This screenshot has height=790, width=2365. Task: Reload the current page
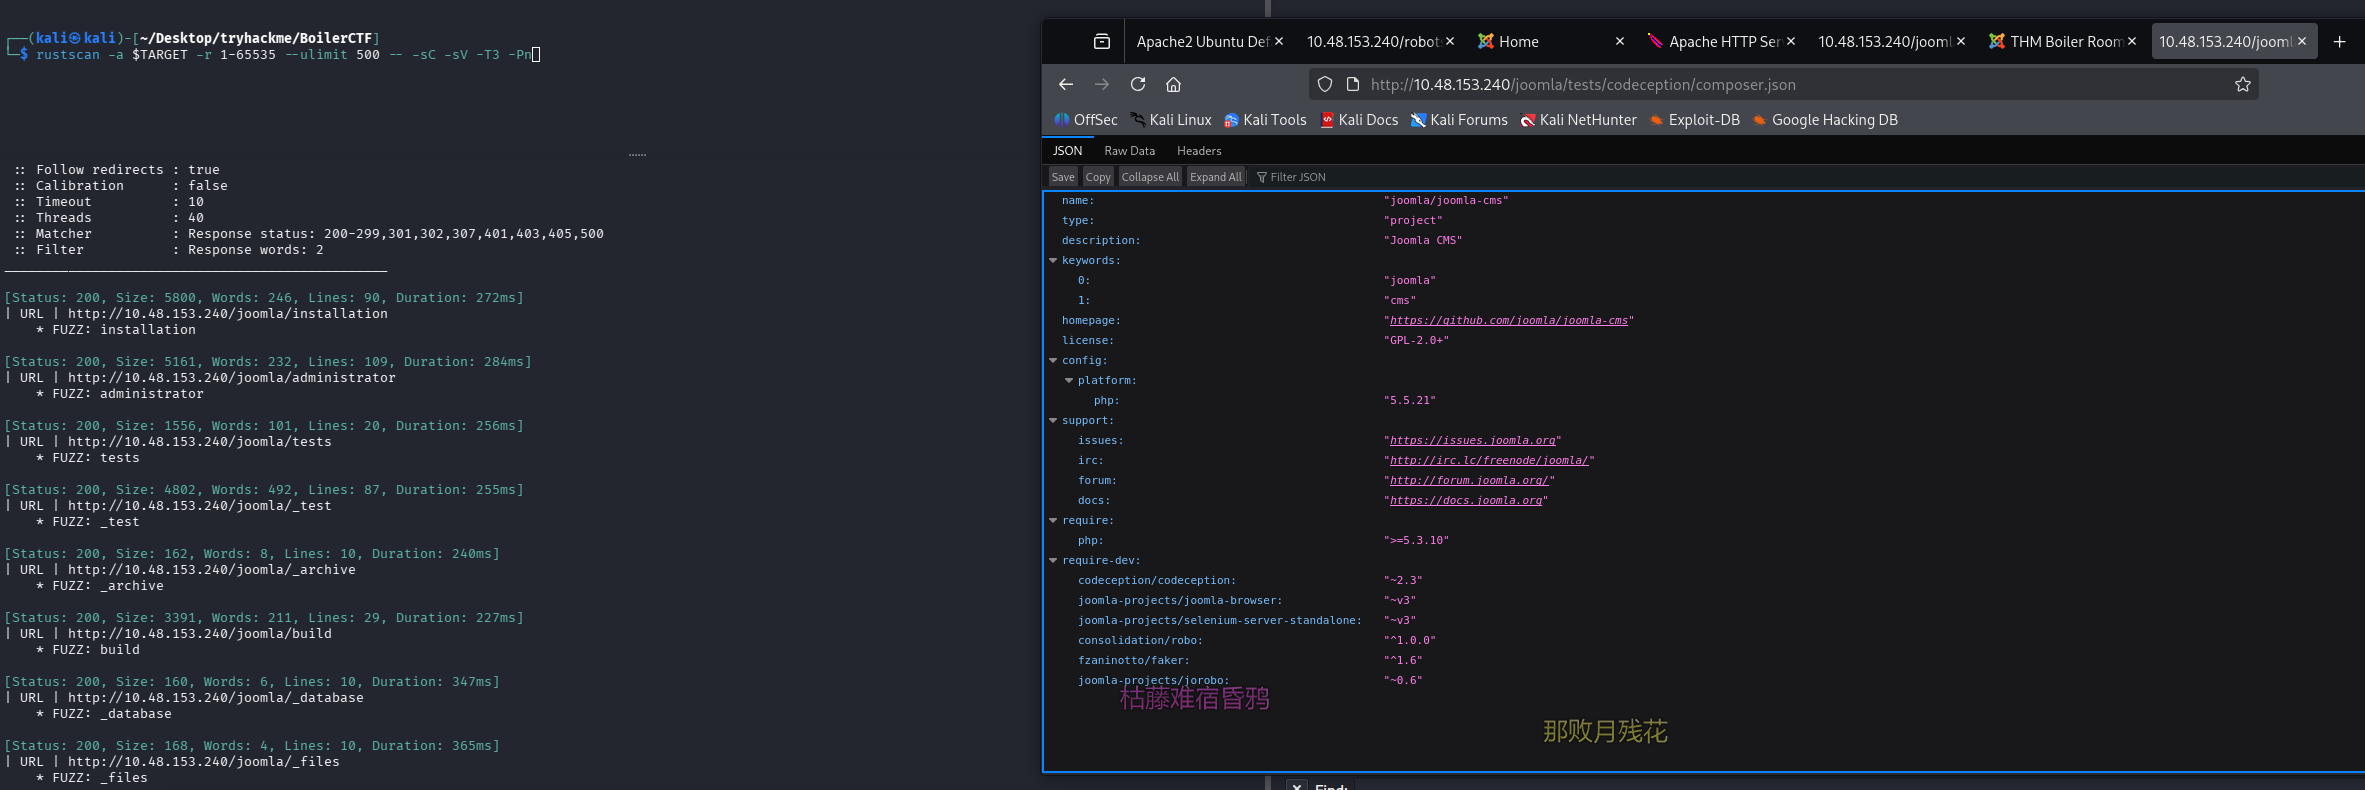1138,85
